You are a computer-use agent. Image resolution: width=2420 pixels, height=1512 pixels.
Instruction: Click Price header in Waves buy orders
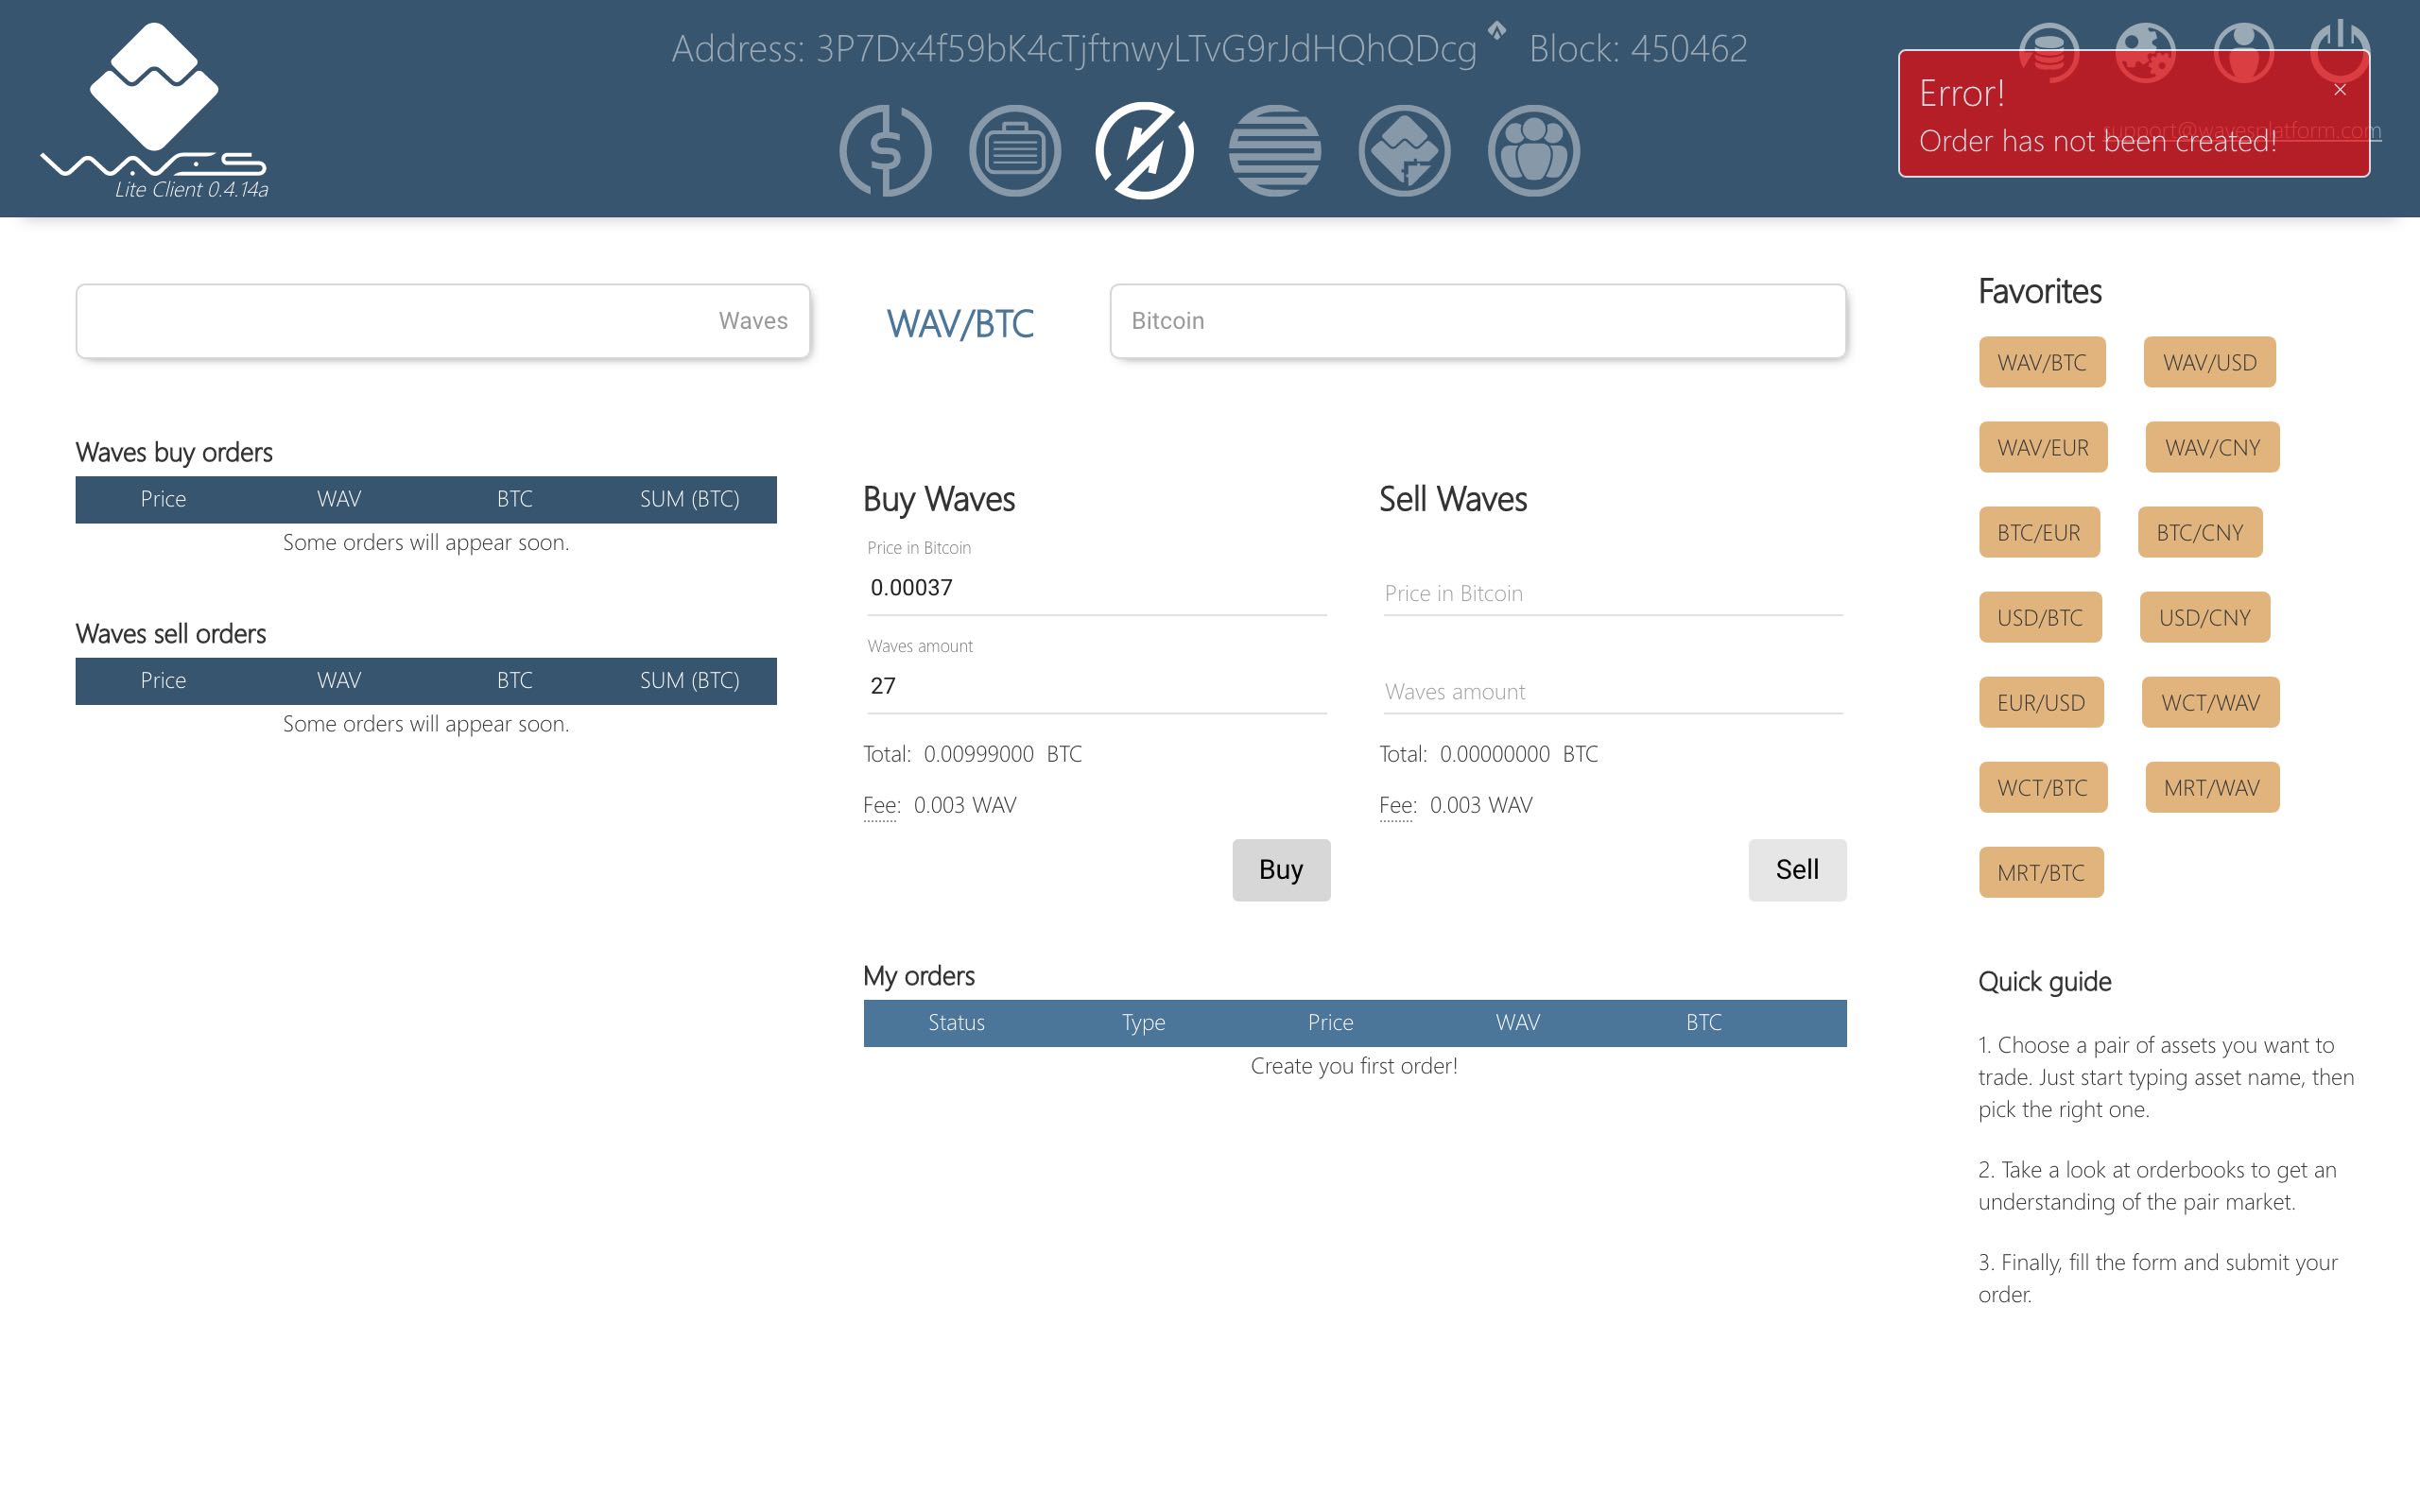(x=163, y=498)
